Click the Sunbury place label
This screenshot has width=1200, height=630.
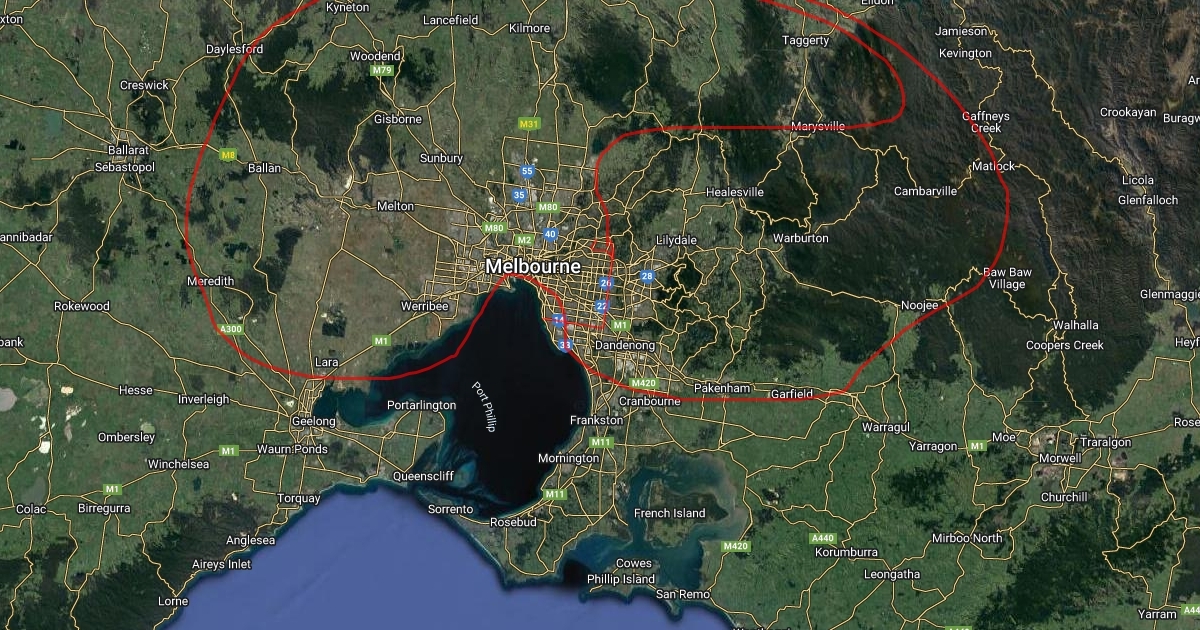pyautogui.click(x=441, y=158)
